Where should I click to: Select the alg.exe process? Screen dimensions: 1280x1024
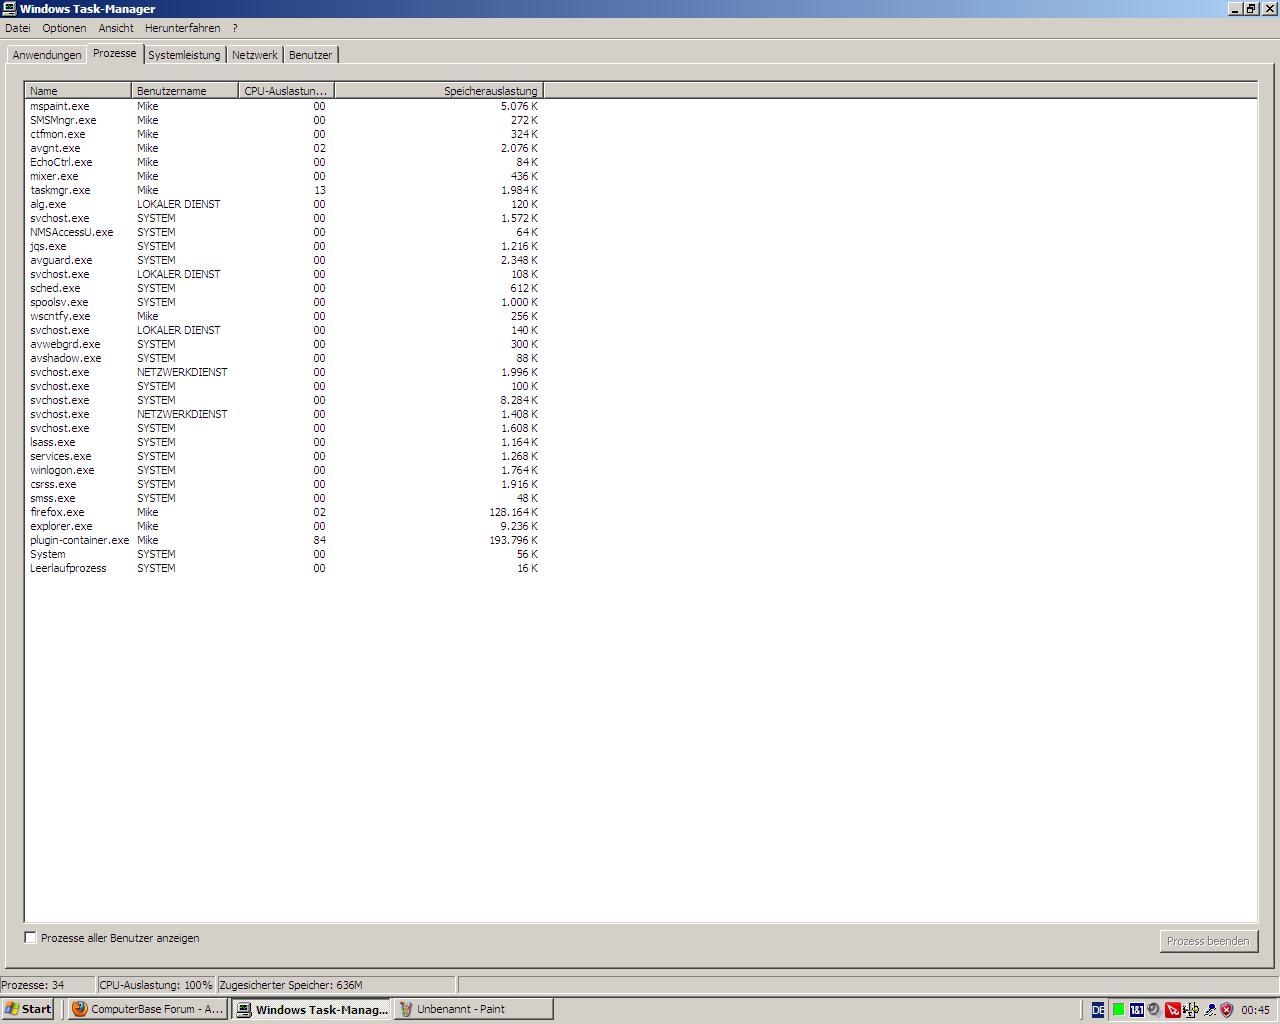[283, 204]
